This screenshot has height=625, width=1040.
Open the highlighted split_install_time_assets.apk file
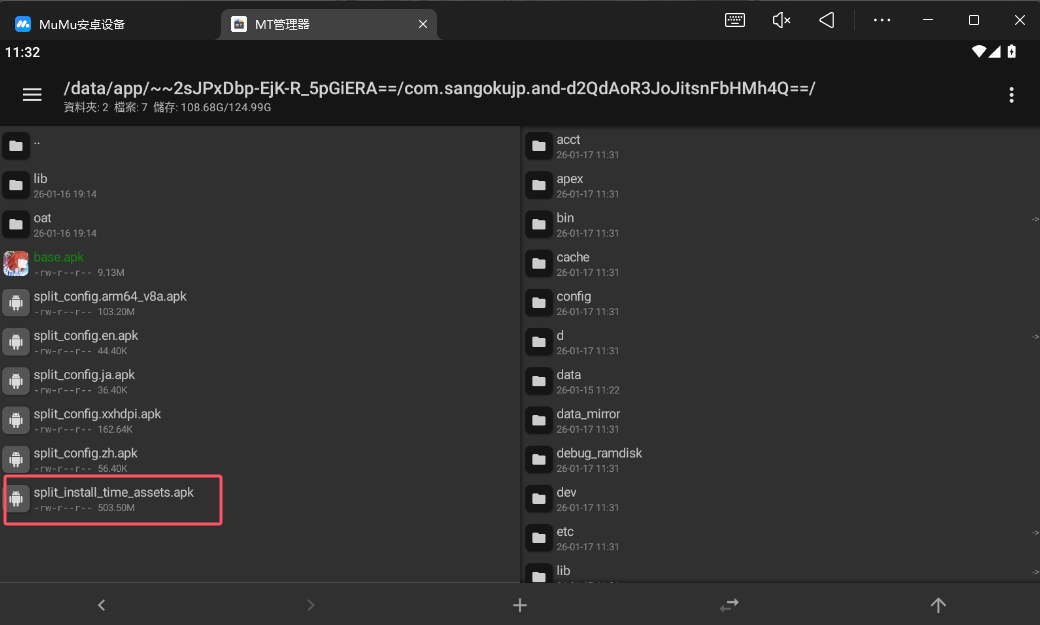tap(113, 498)
